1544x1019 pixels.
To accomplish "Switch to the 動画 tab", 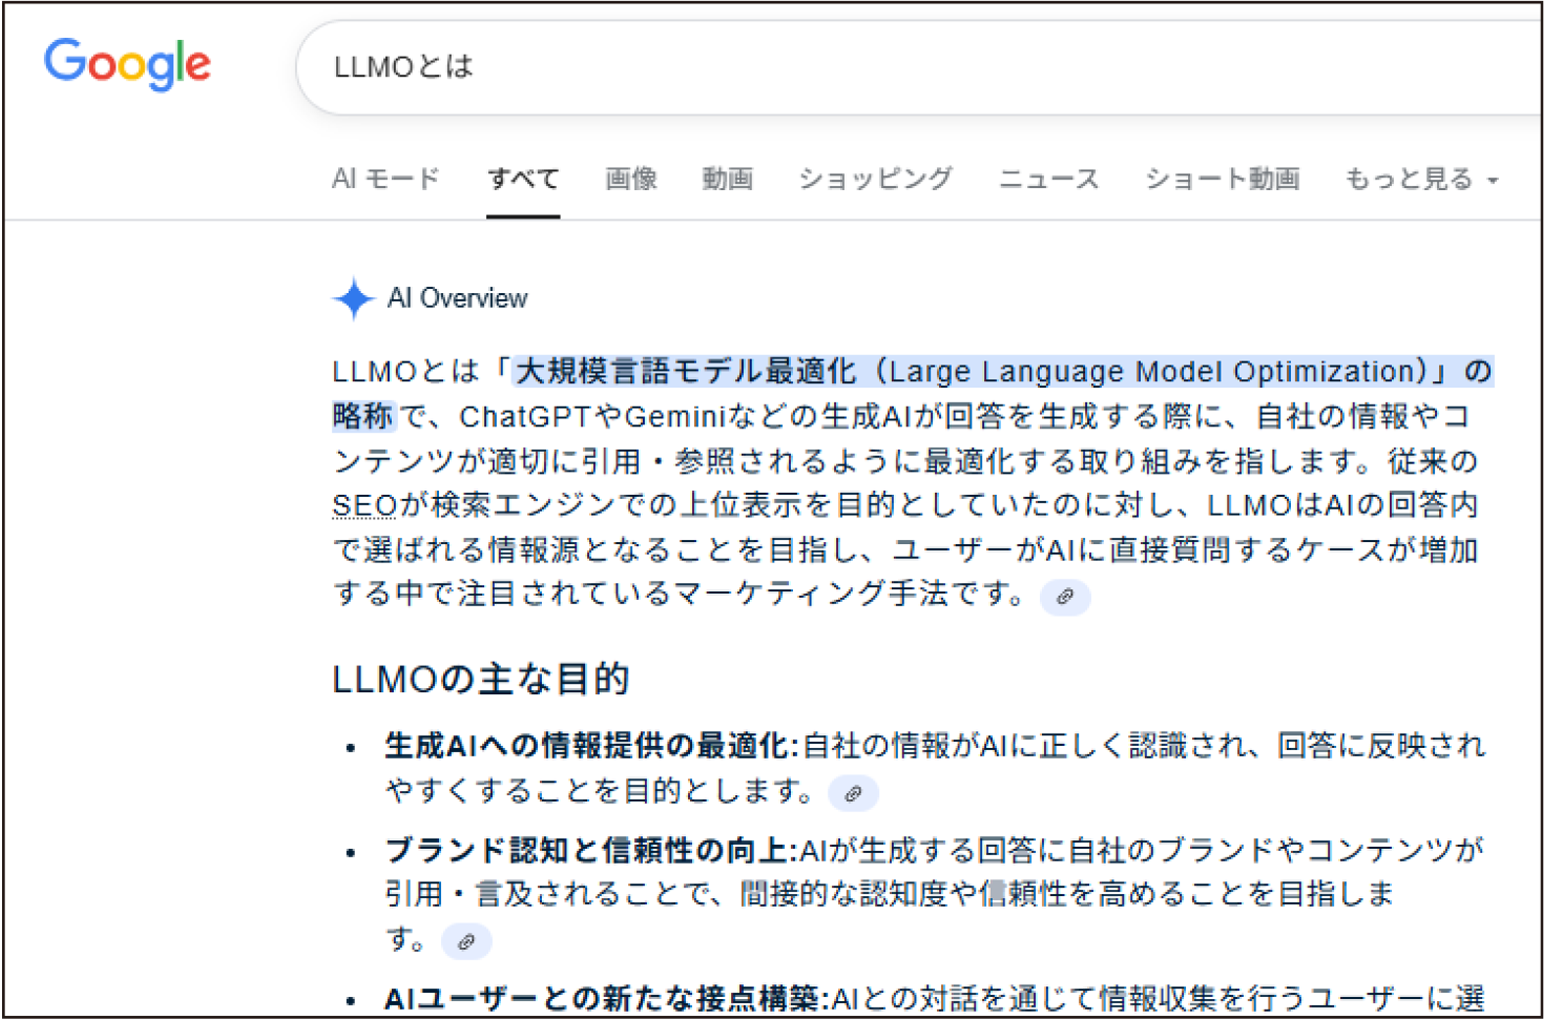I will (x=727, y=180).
